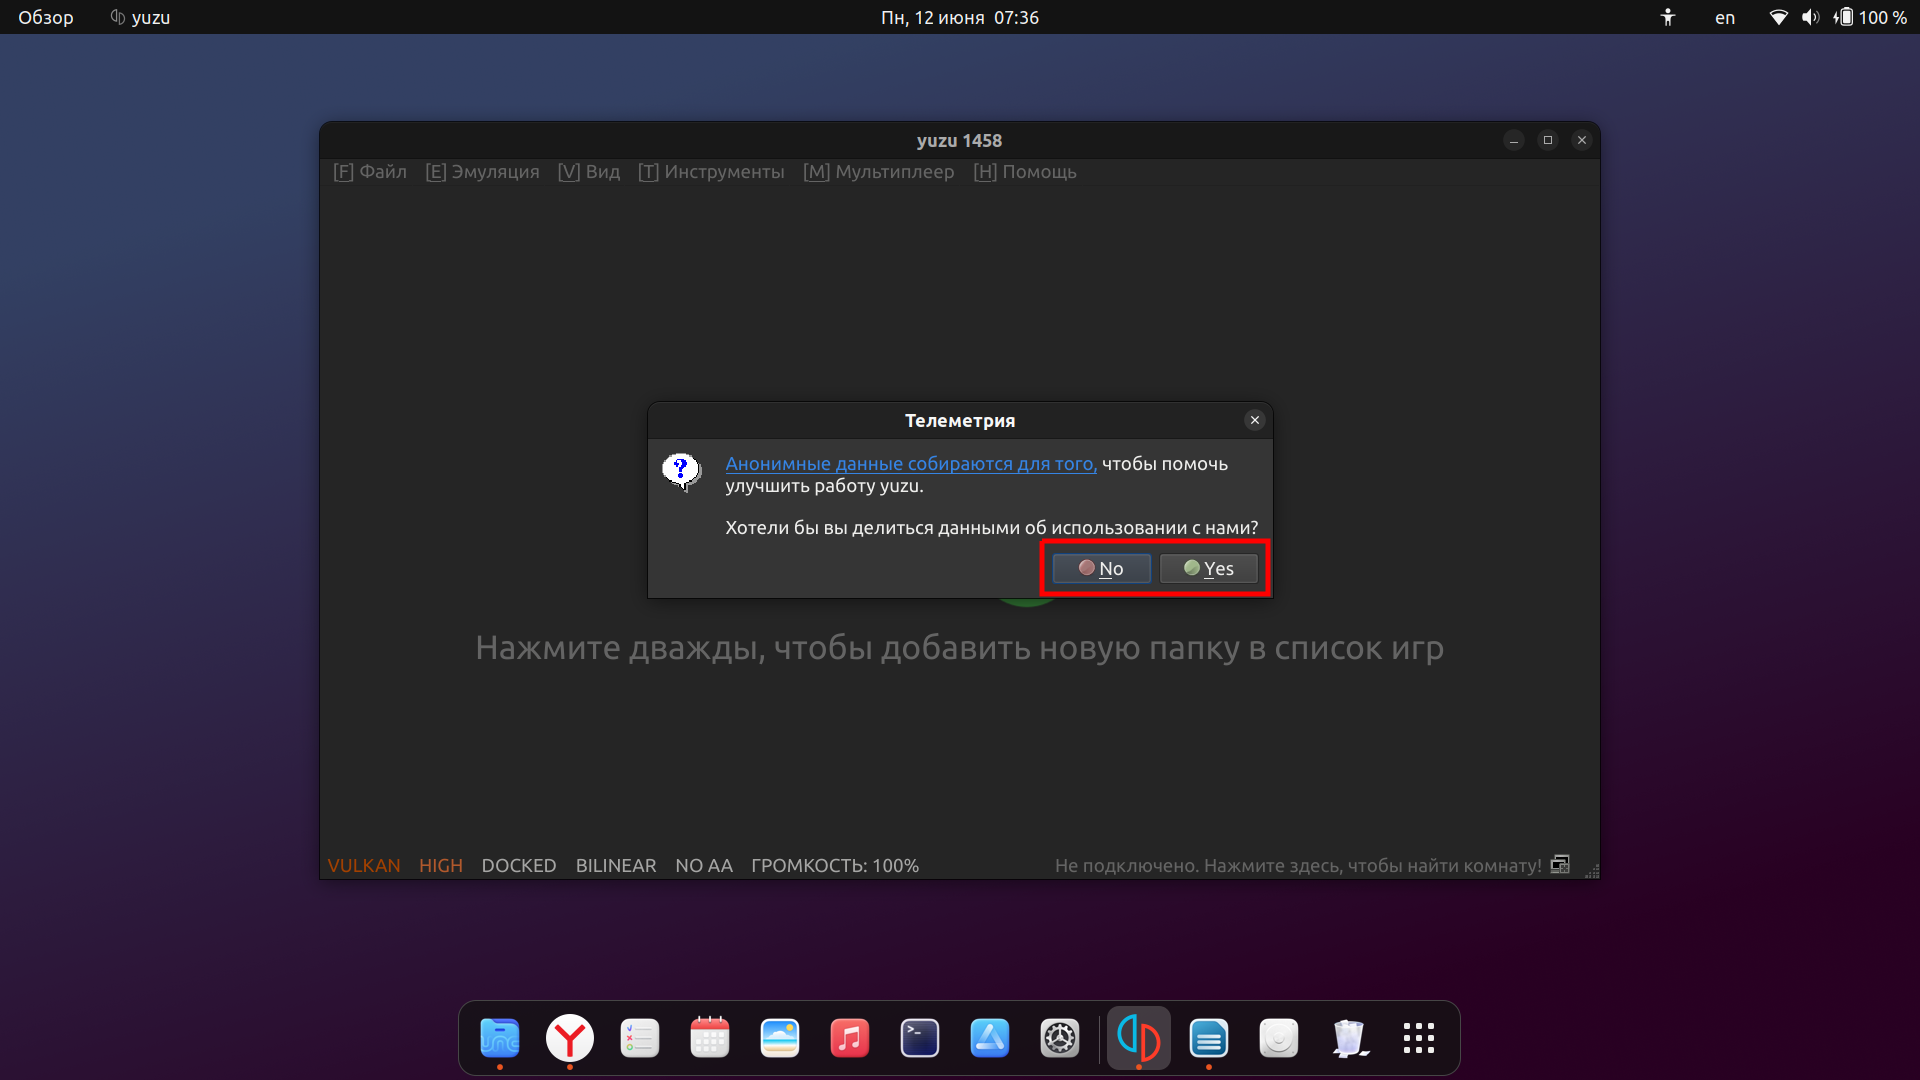Close the yuzu 1458 window
The height and width of the screenshot is (1080, 1920).
tap(1582, 140)
